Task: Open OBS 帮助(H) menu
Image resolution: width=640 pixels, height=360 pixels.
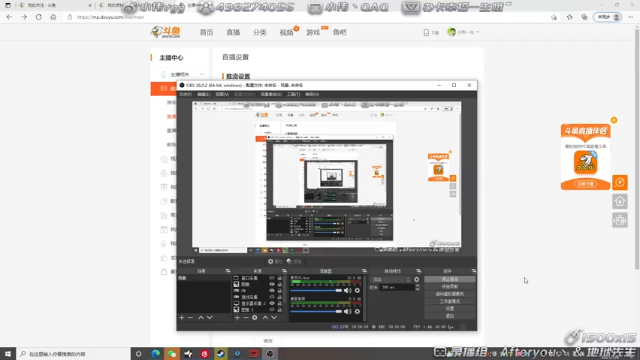Action: point(312,94)
